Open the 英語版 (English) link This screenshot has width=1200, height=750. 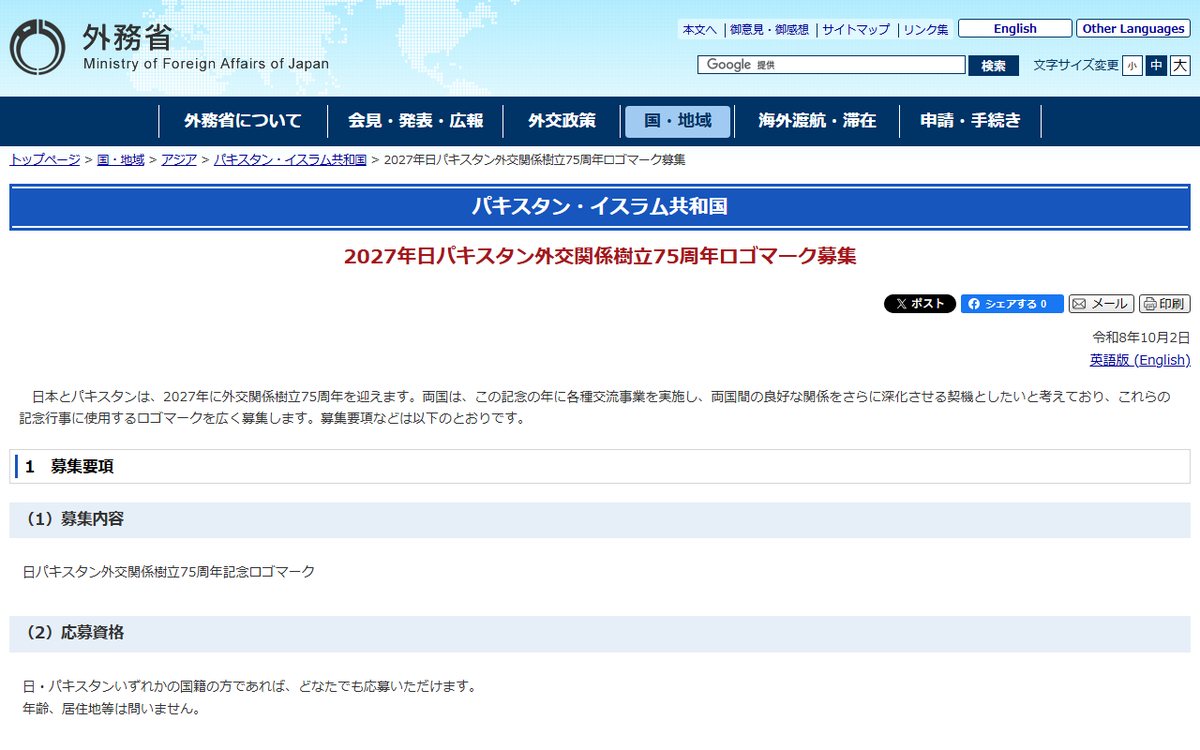1140,360
